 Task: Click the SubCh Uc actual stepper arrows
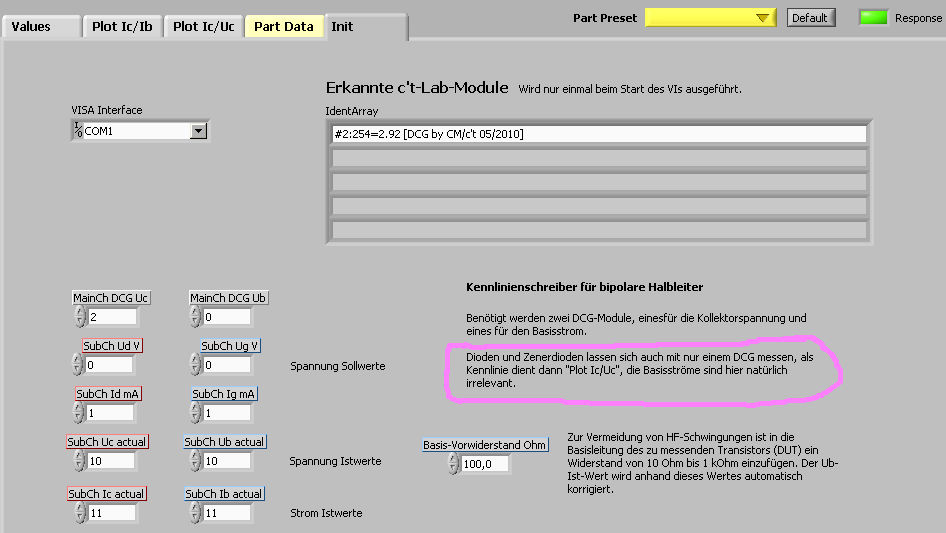click(x=78, y=461)
